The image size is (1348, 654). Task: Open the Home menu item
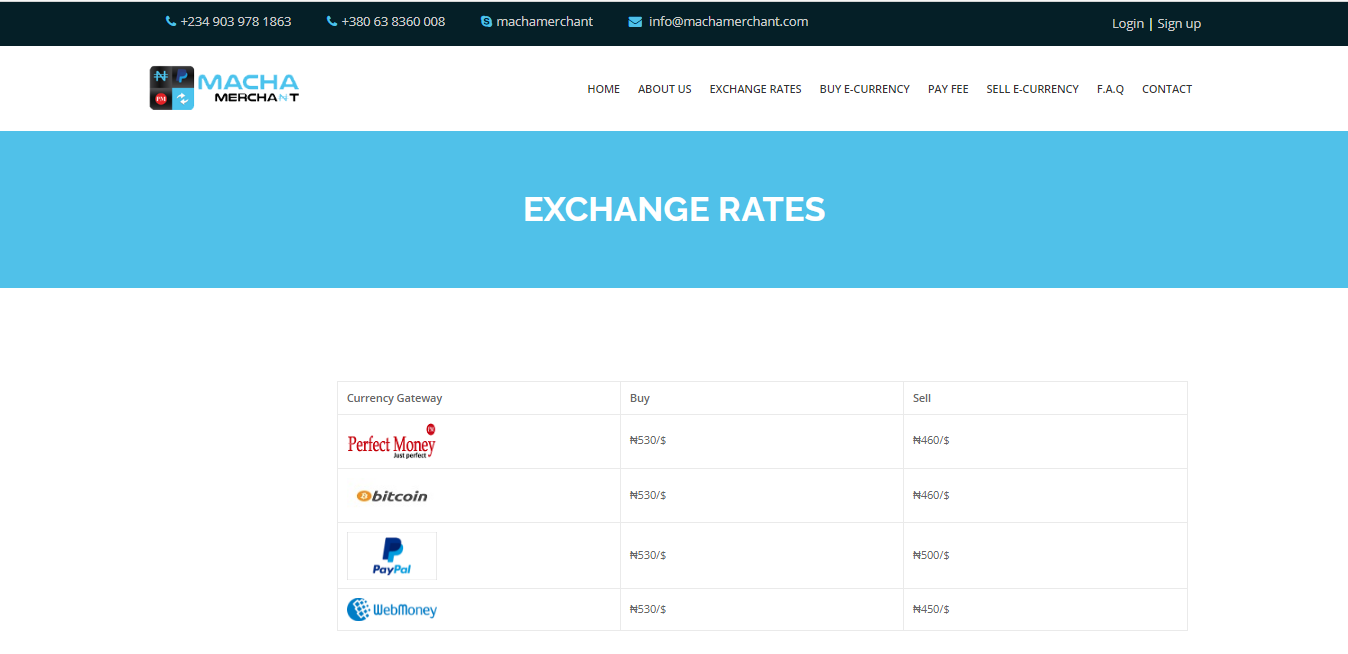[603, 89]
